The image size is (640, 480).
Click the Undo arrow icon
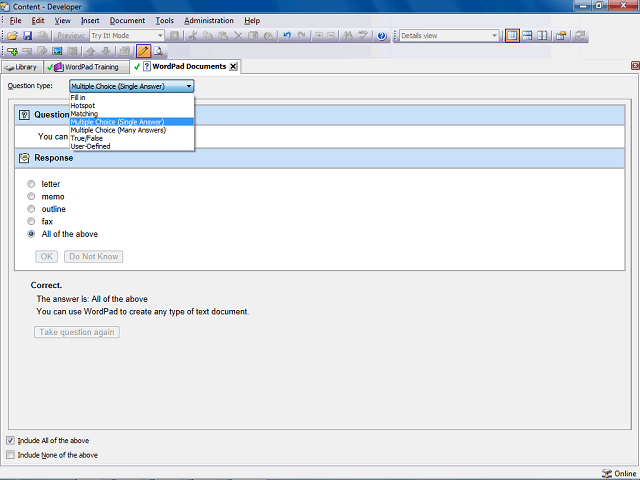287,36
